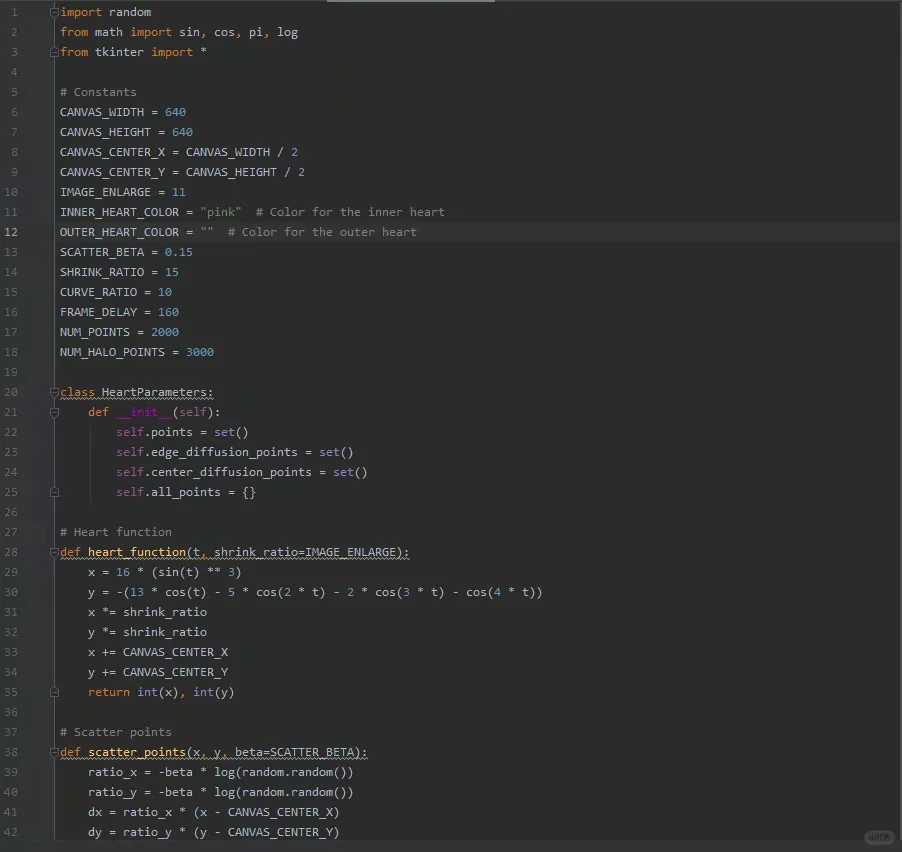The image size is (902, 852).
Task: Click scatter_points name in its definition
Action: click(137, 752)
